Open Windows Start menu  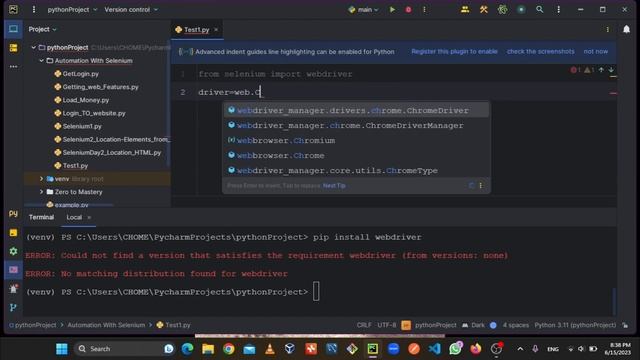click(x=62, y=349)
